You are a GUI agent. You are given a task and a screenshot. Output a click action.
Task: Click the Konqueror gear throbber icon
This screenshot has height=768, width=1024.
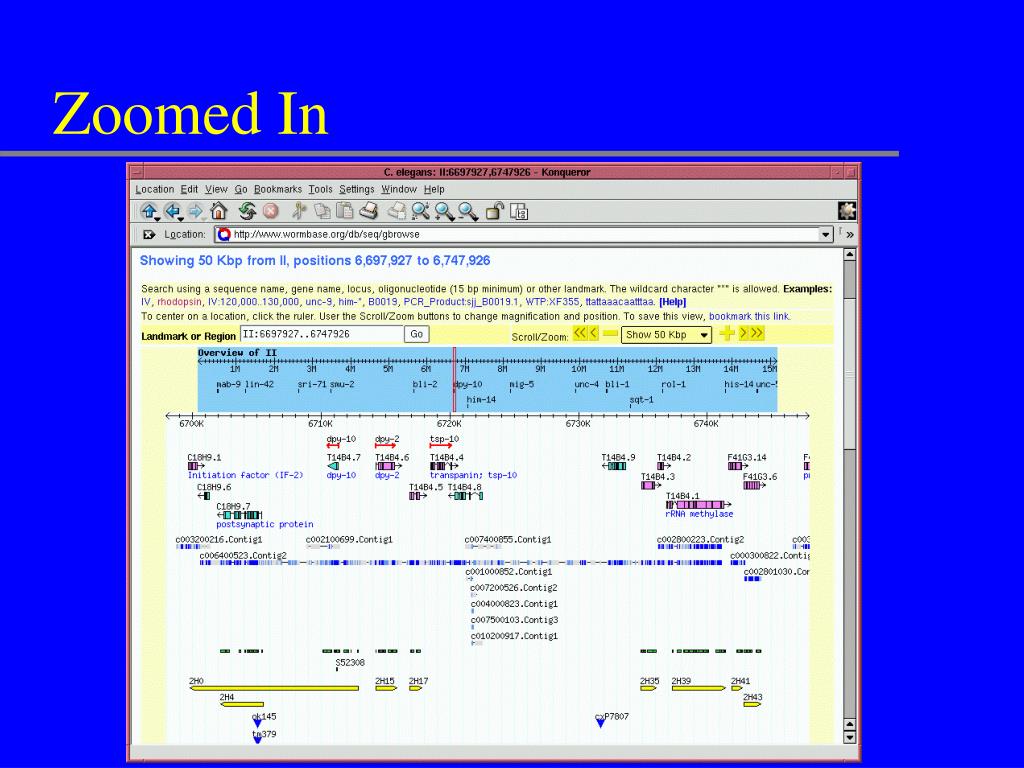tap(847, 211)
